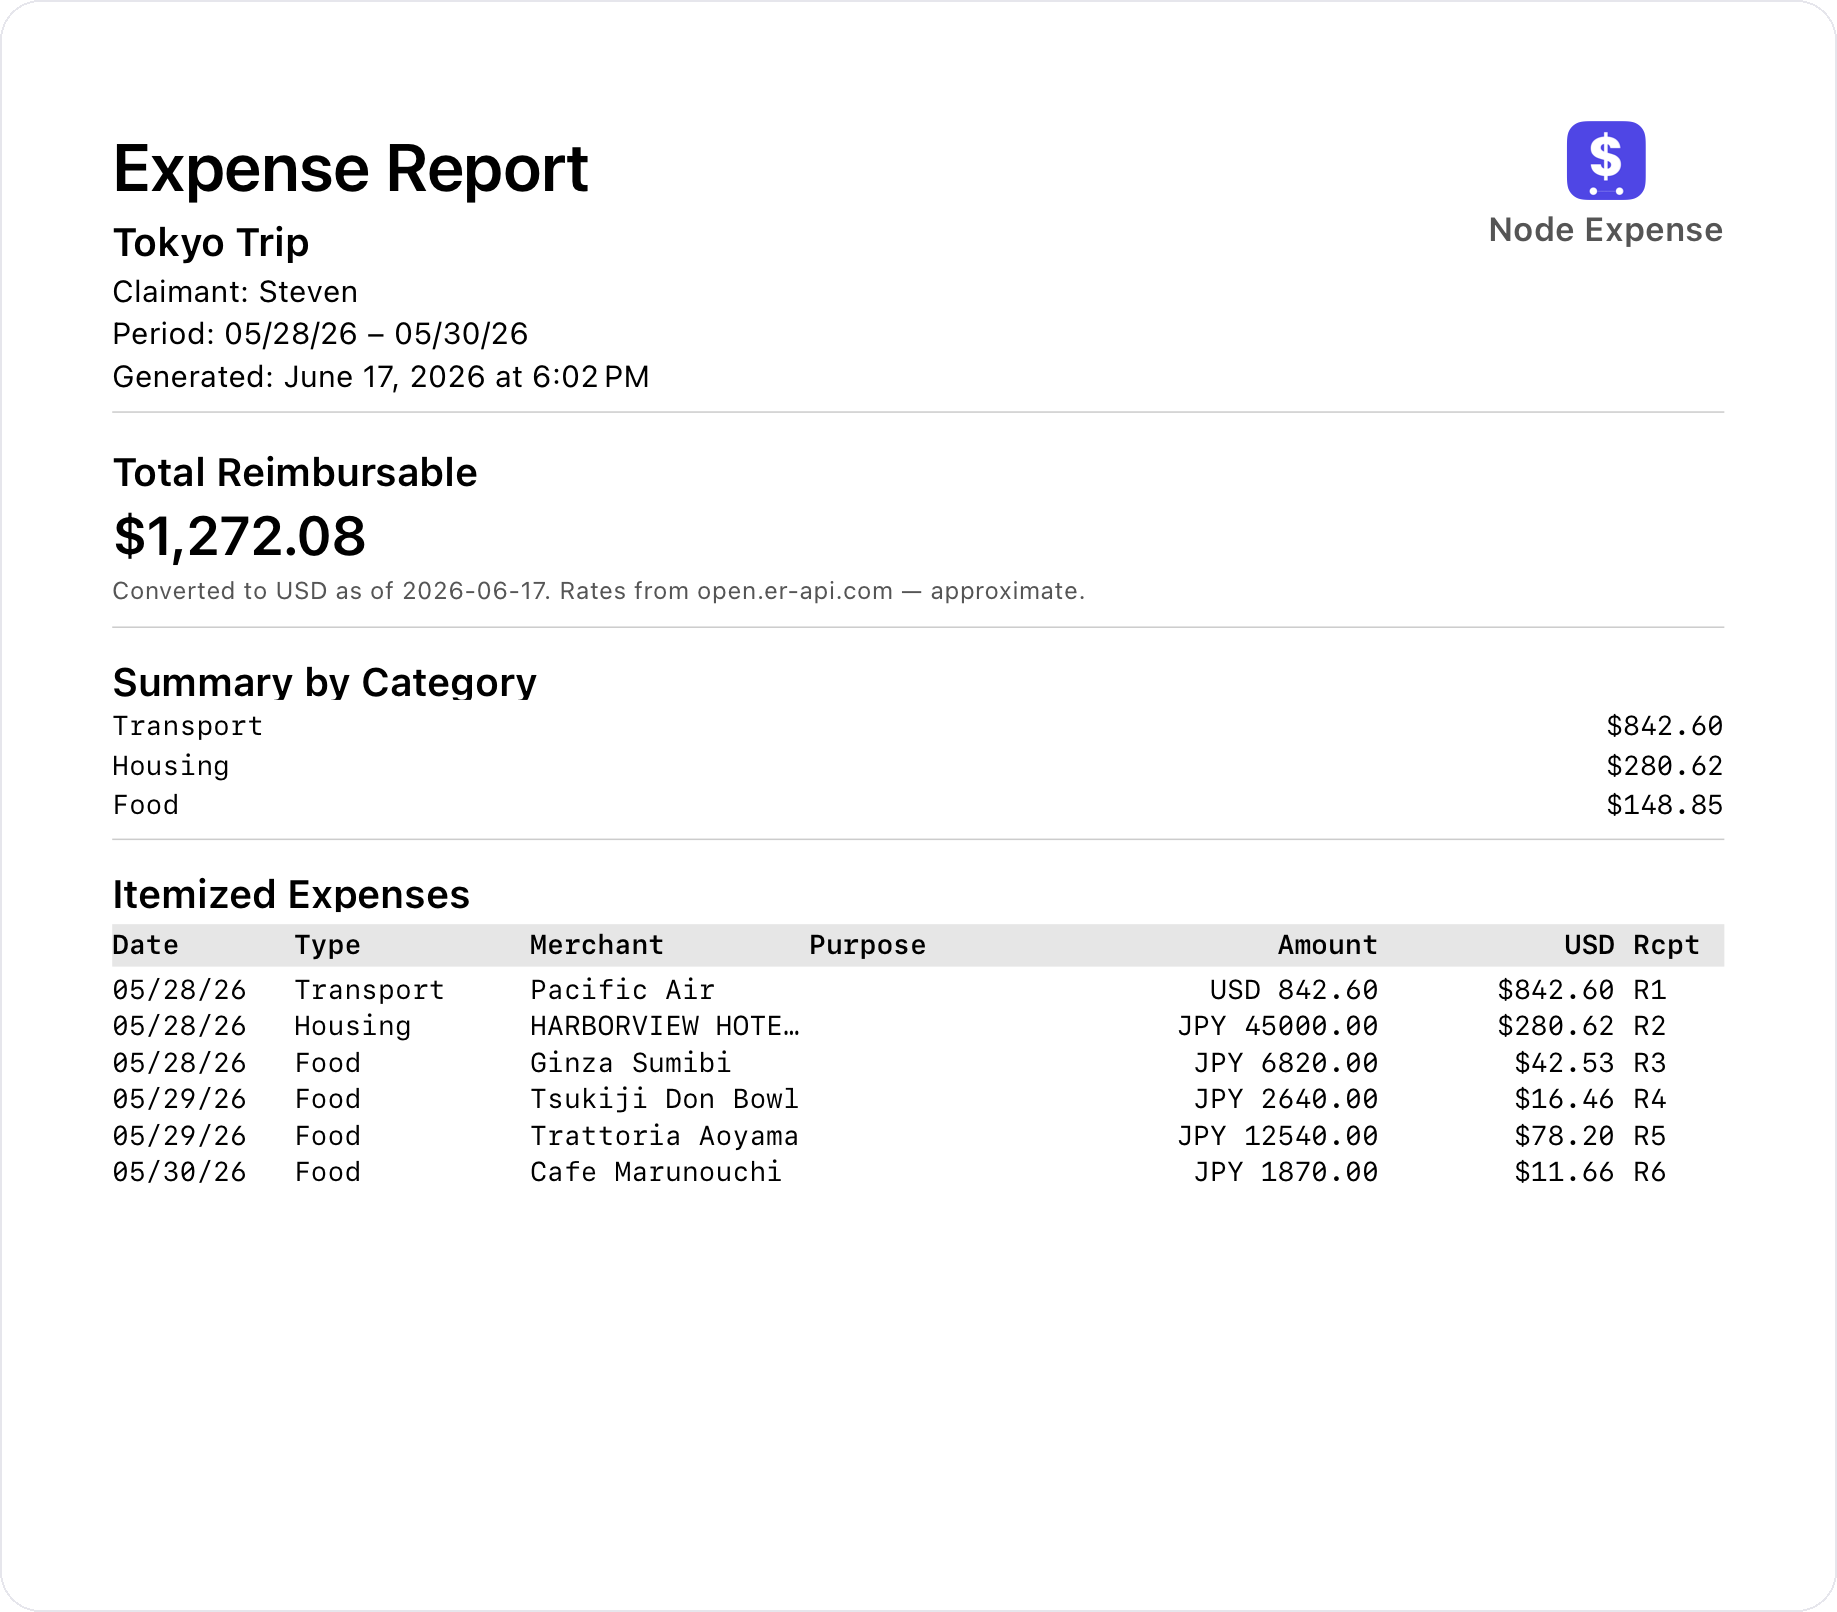Select the 'JPY 2640.00' amount cell

pyautogui.click(x=1286, y=1099)
